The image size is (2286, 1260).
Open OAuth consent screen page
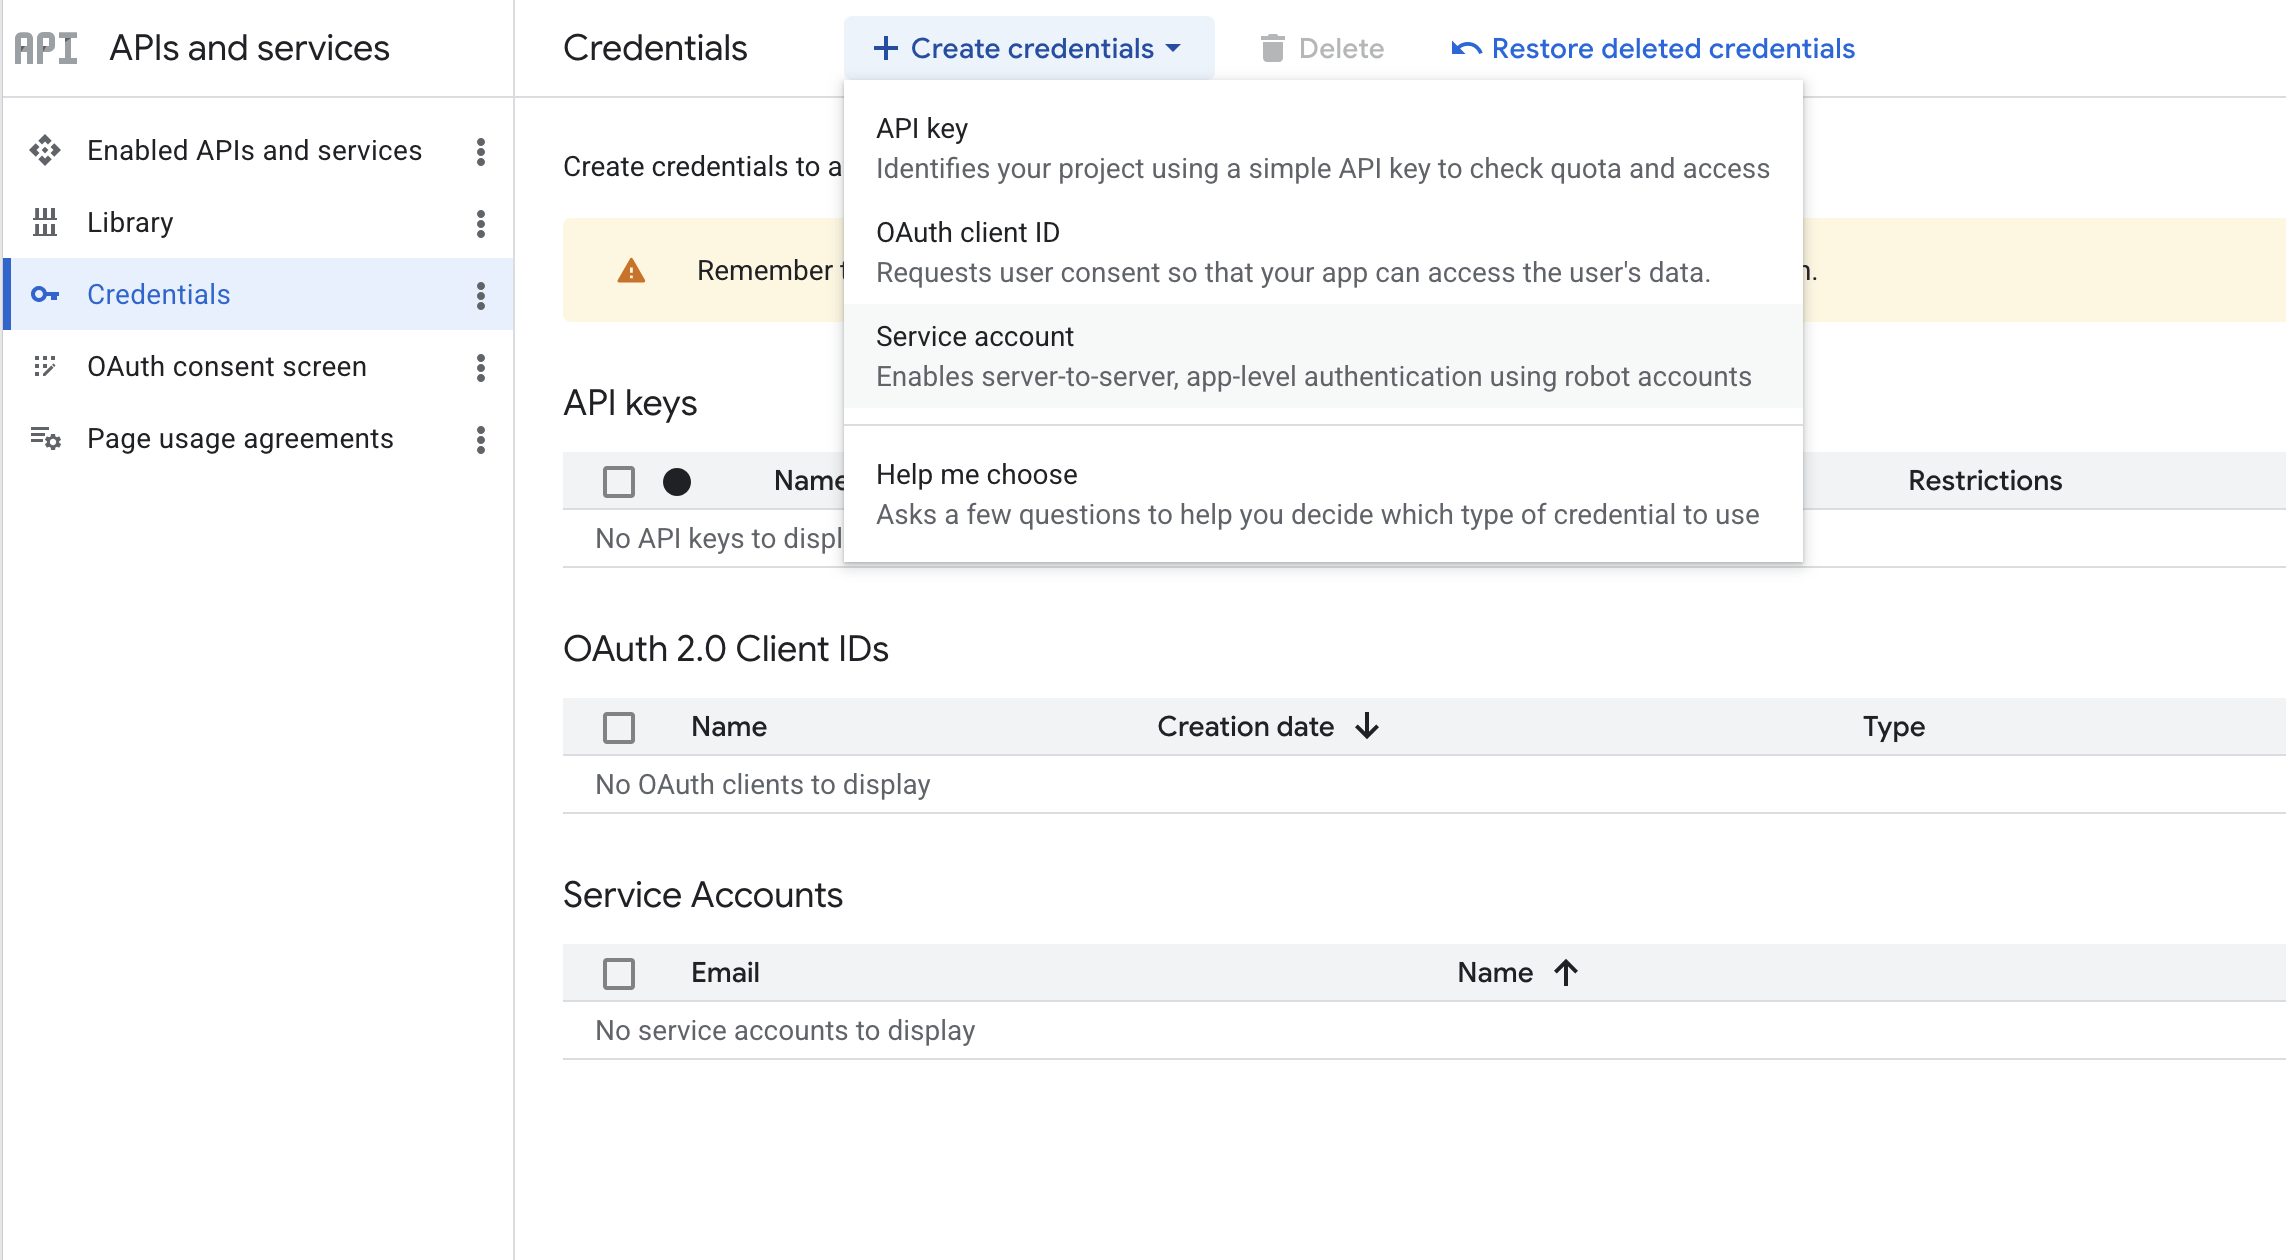[227, 366]
